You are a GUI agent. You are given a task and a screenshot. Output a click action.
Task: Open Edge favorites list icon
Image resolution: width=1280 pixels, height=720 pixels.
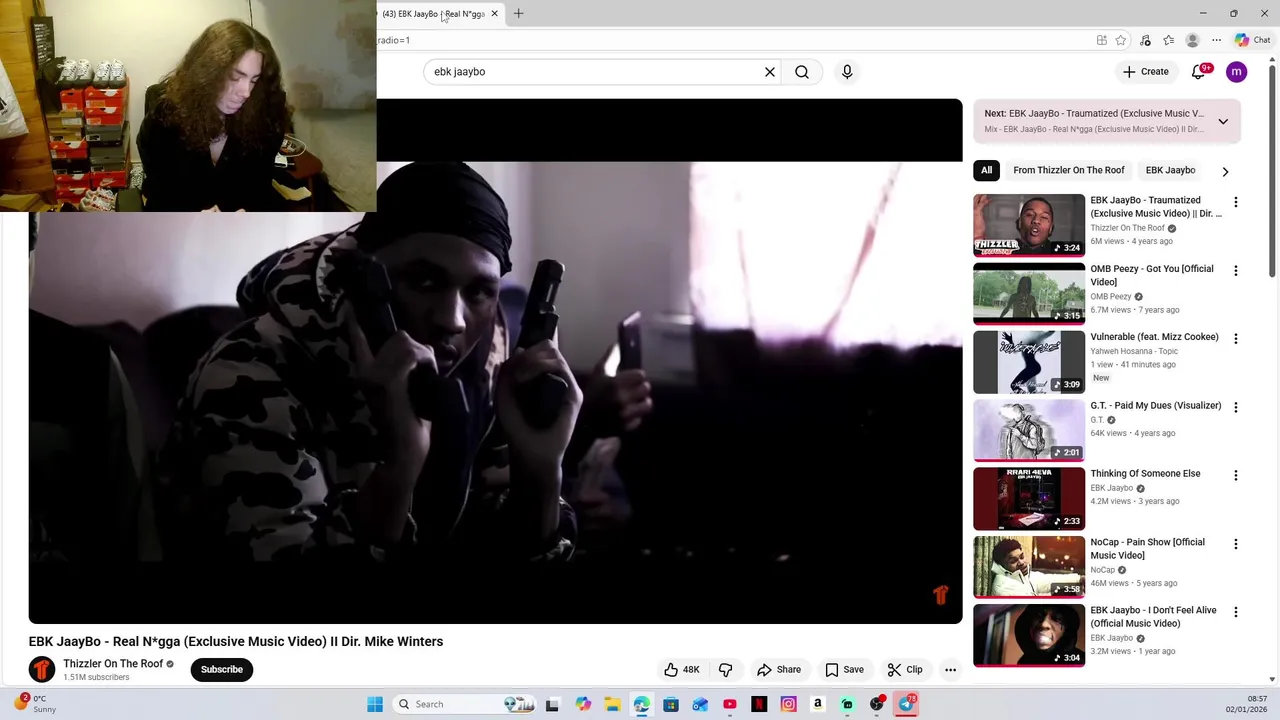[1168, 40]
